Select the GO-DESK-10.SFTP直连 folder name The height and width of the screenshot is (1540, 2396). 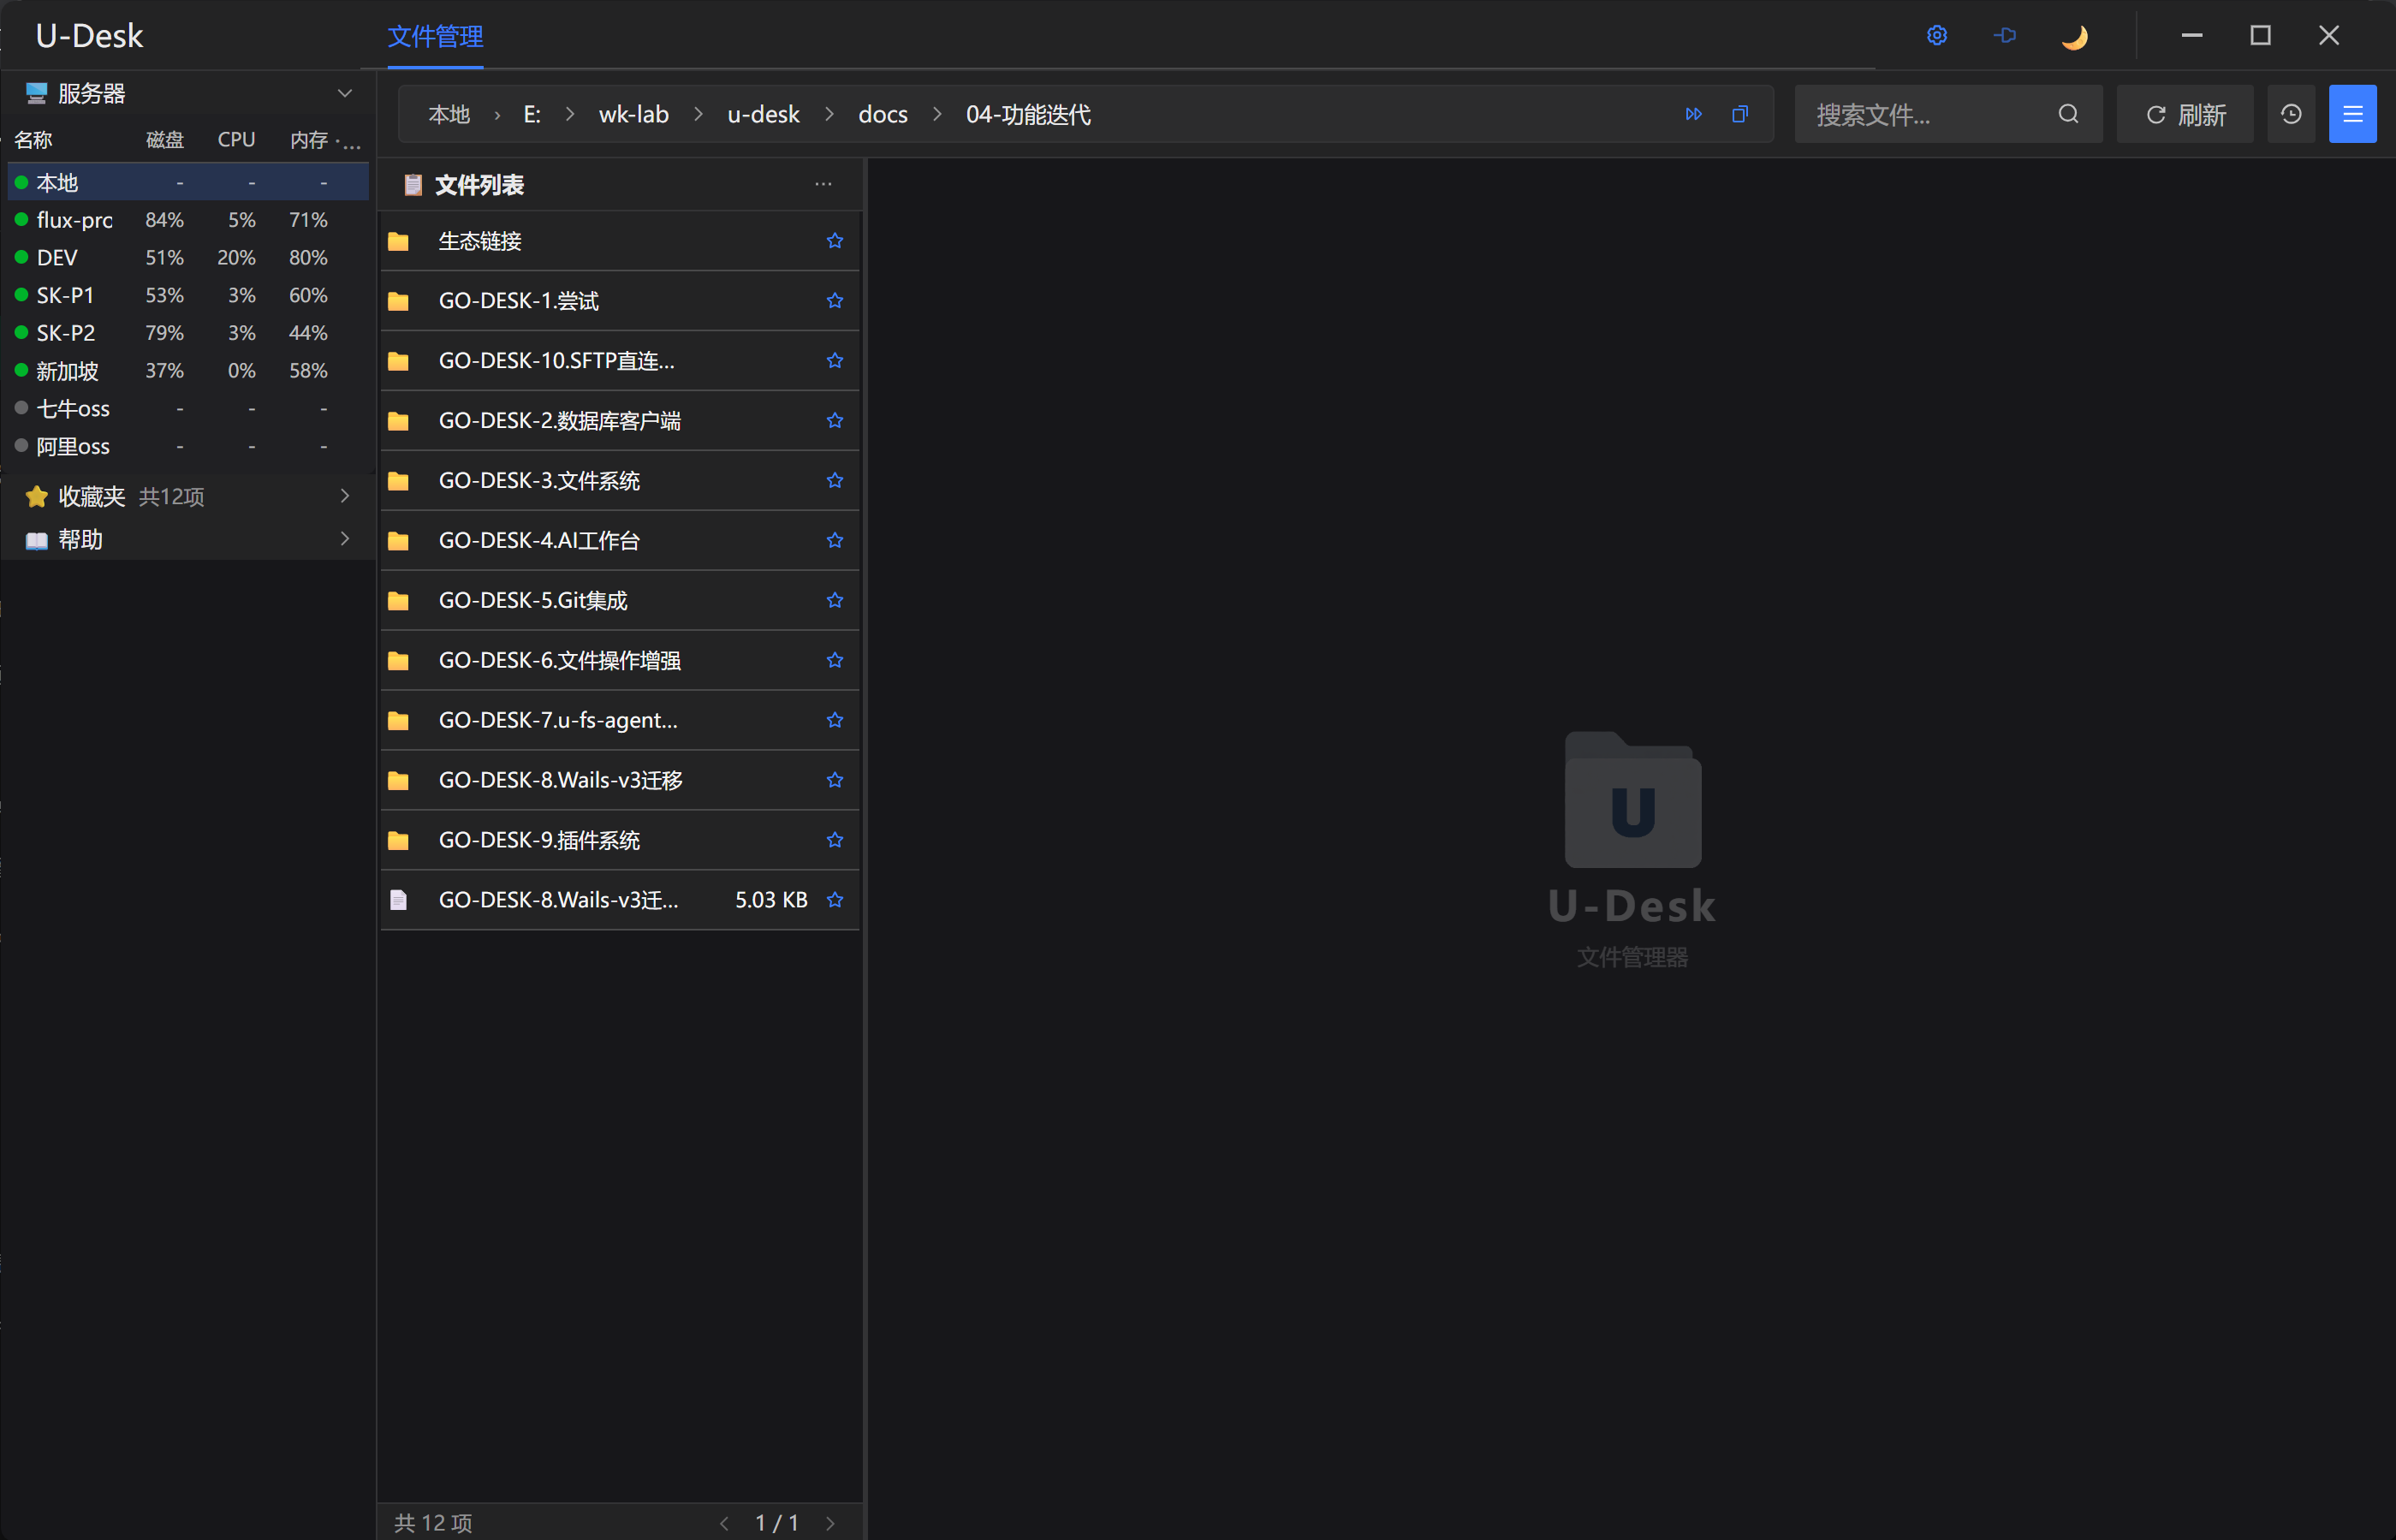(x=556, y=361)
